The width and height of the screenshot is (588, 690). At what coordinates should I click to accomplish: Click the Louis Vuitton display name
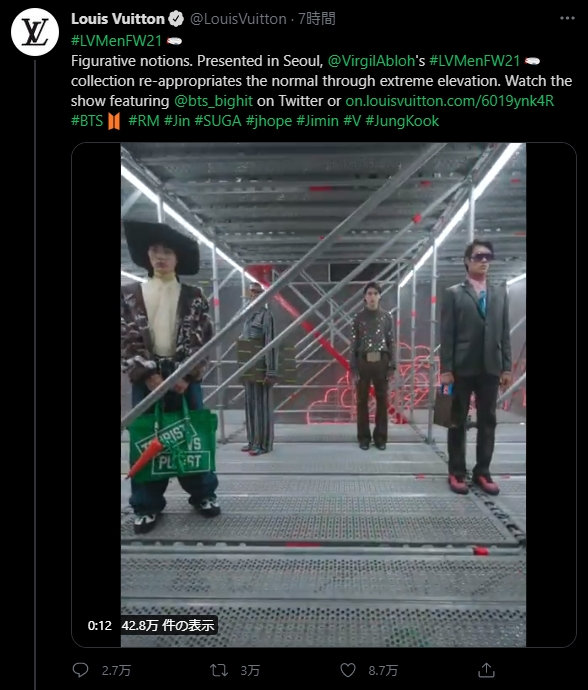(118, 18)
